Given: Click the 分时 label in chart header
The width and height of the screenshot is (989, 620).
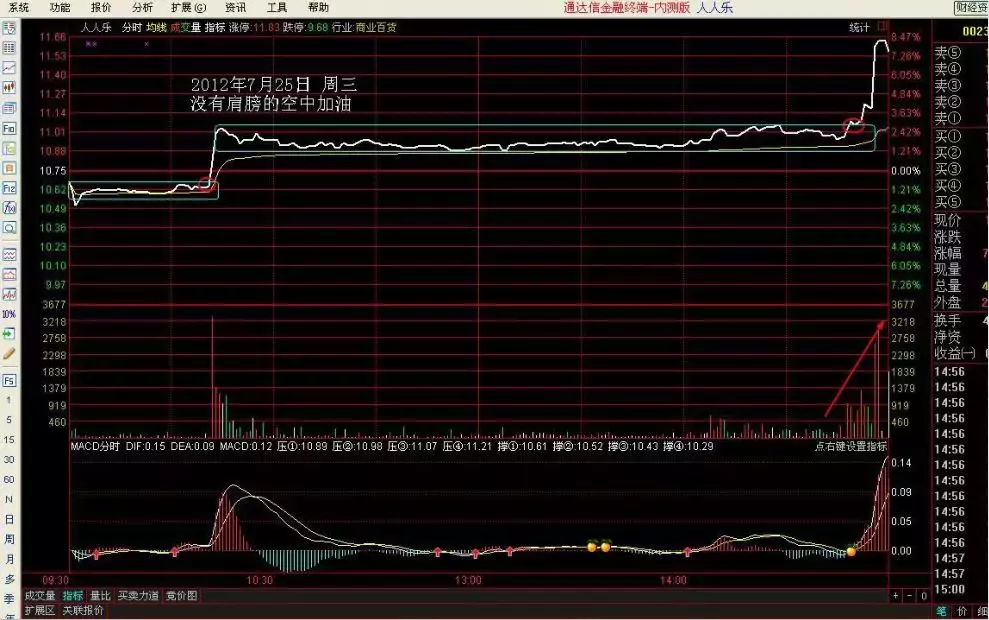Looking at the screenshot, I should 132,27.
